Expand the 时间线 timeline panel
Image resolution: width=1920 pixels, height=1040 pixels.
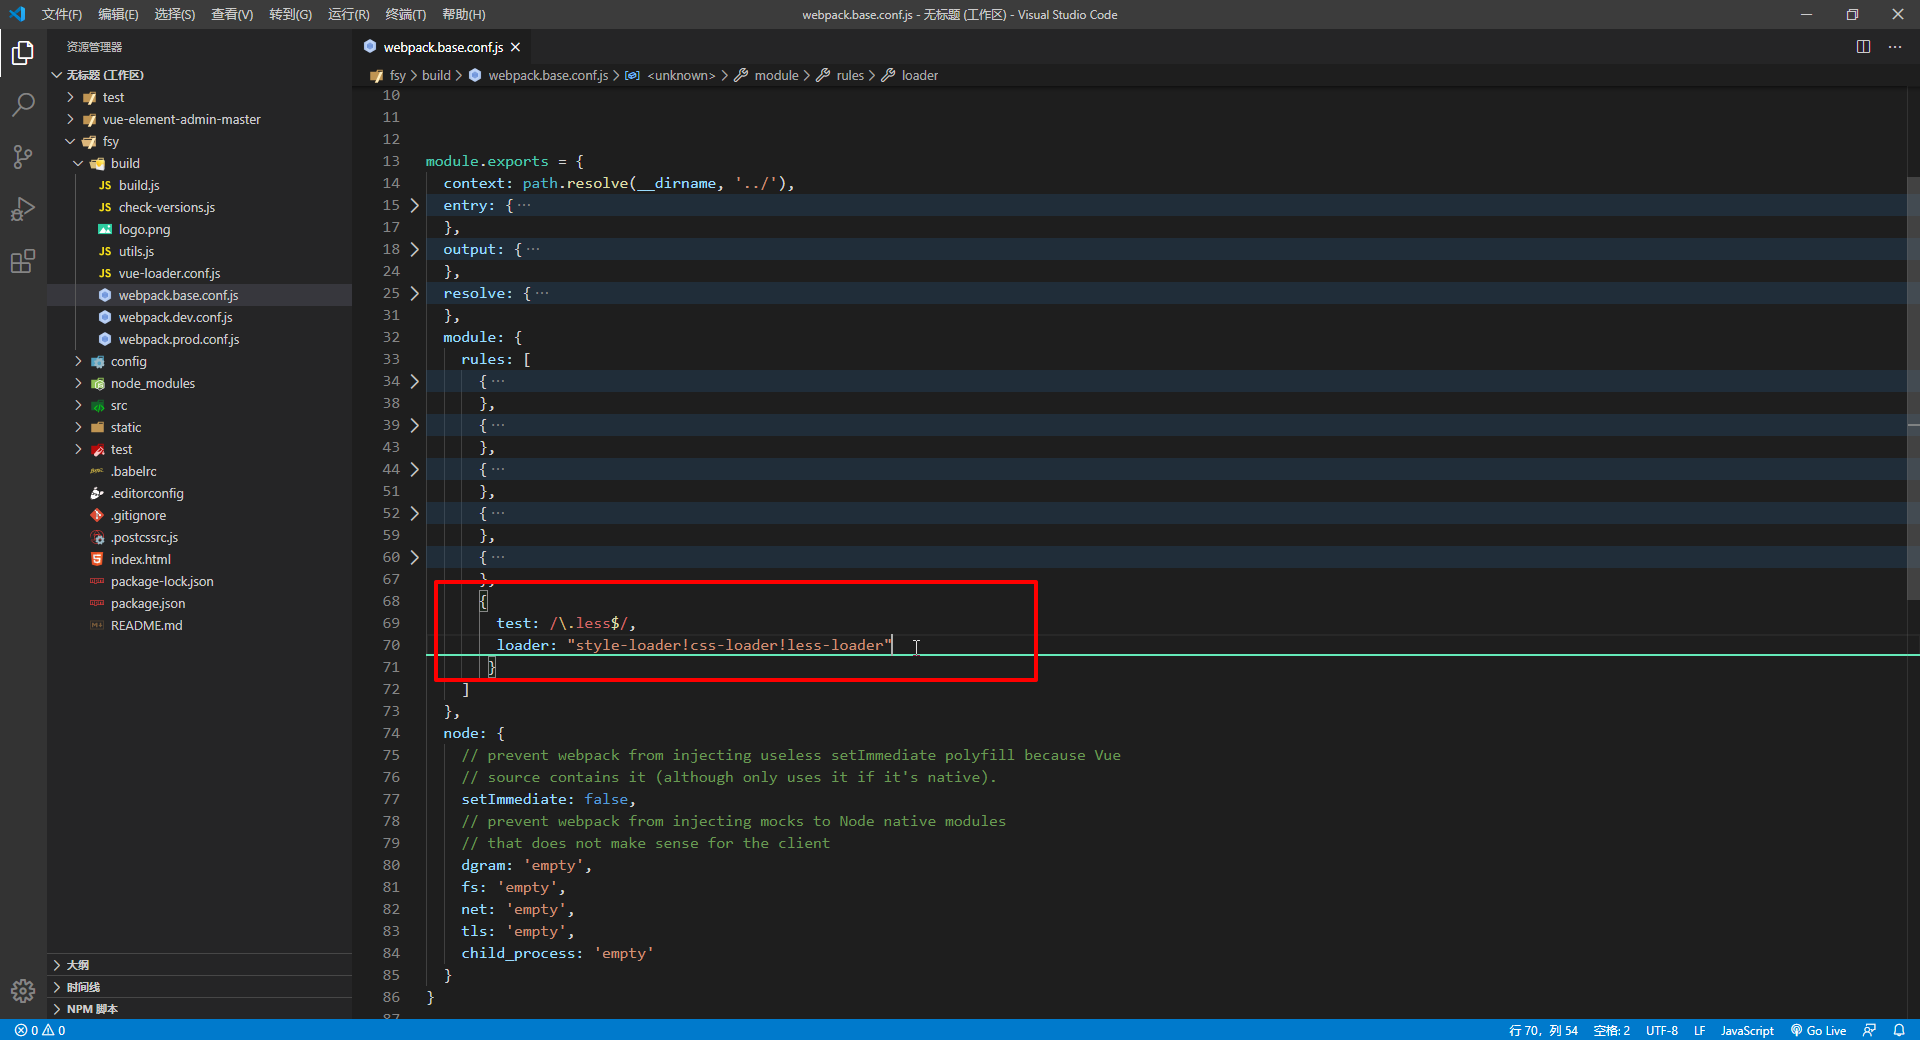(199, 987)
